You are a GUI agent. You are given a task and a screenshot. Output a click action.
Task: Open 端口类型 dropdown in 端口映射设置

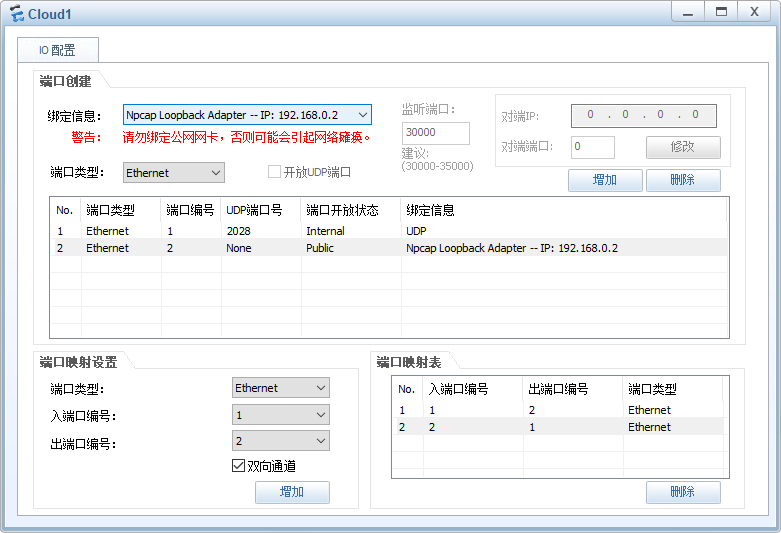click(281, 388)
